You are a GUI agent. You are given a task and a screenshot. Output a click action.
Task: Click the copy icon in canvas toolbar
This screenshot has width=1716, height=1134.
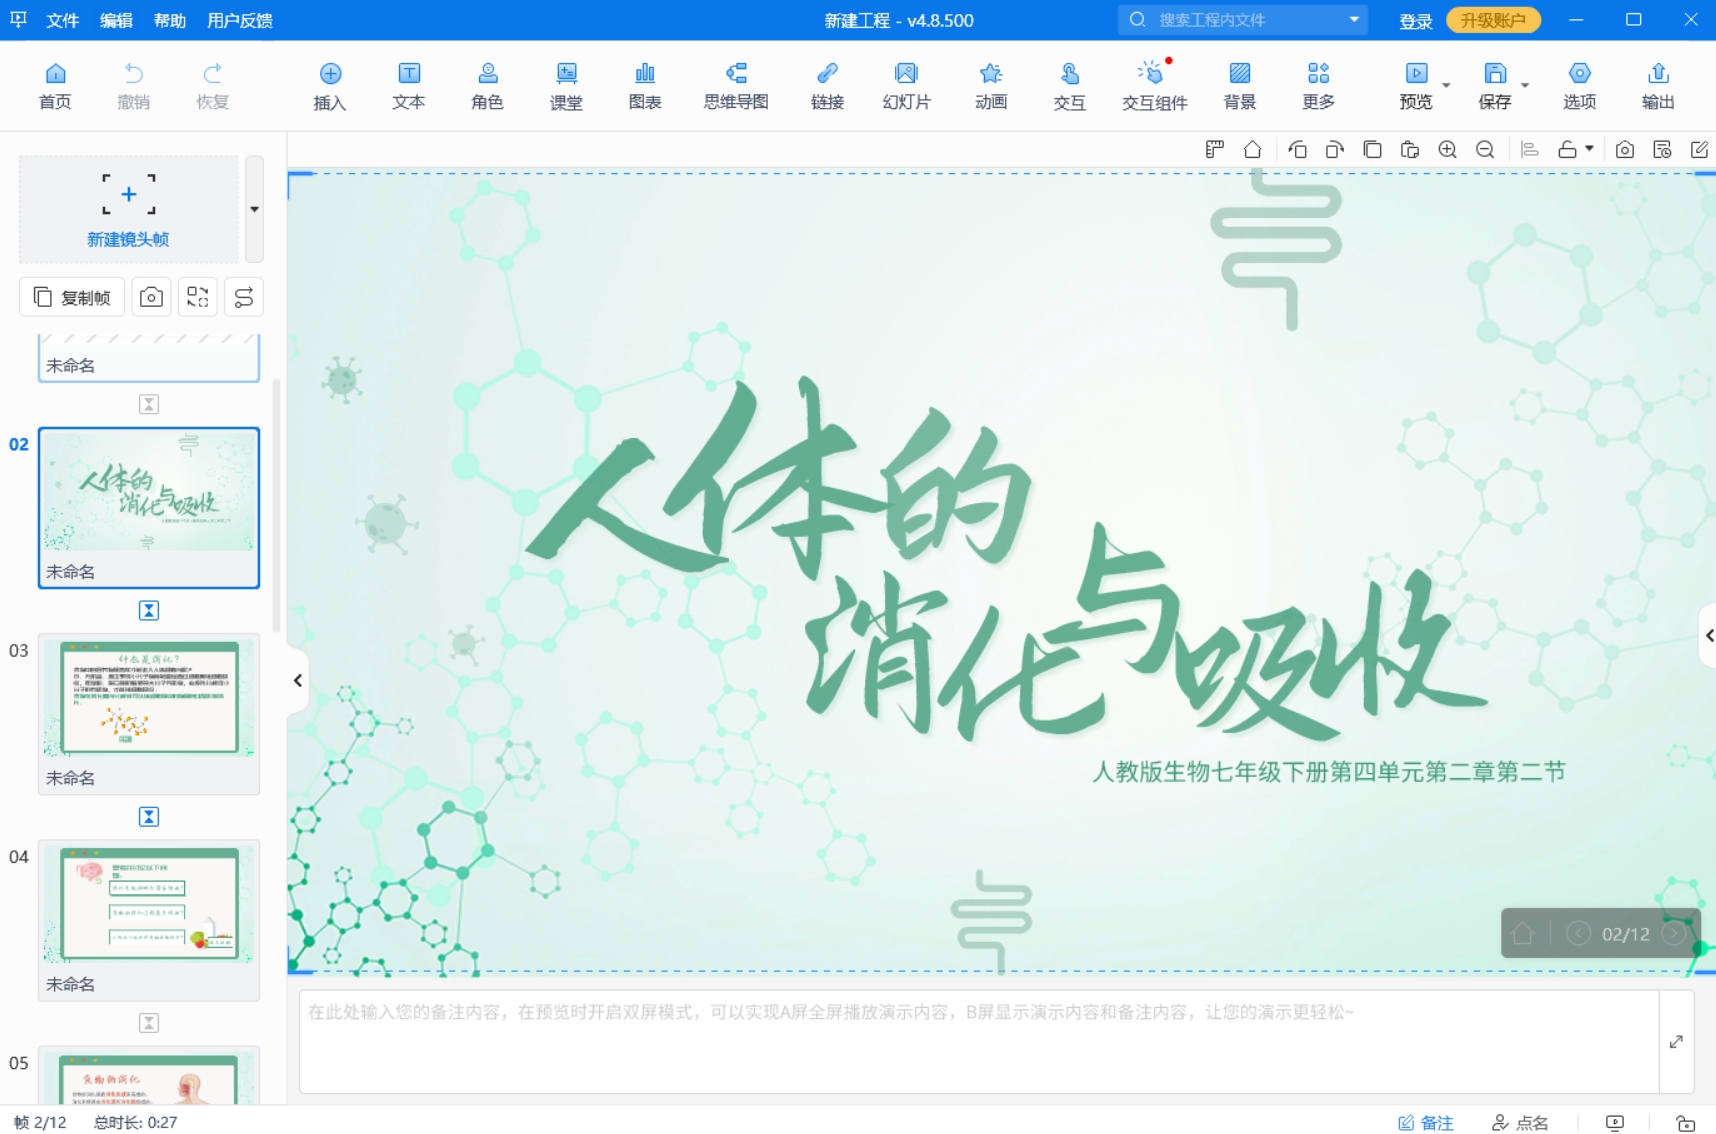1372,150
